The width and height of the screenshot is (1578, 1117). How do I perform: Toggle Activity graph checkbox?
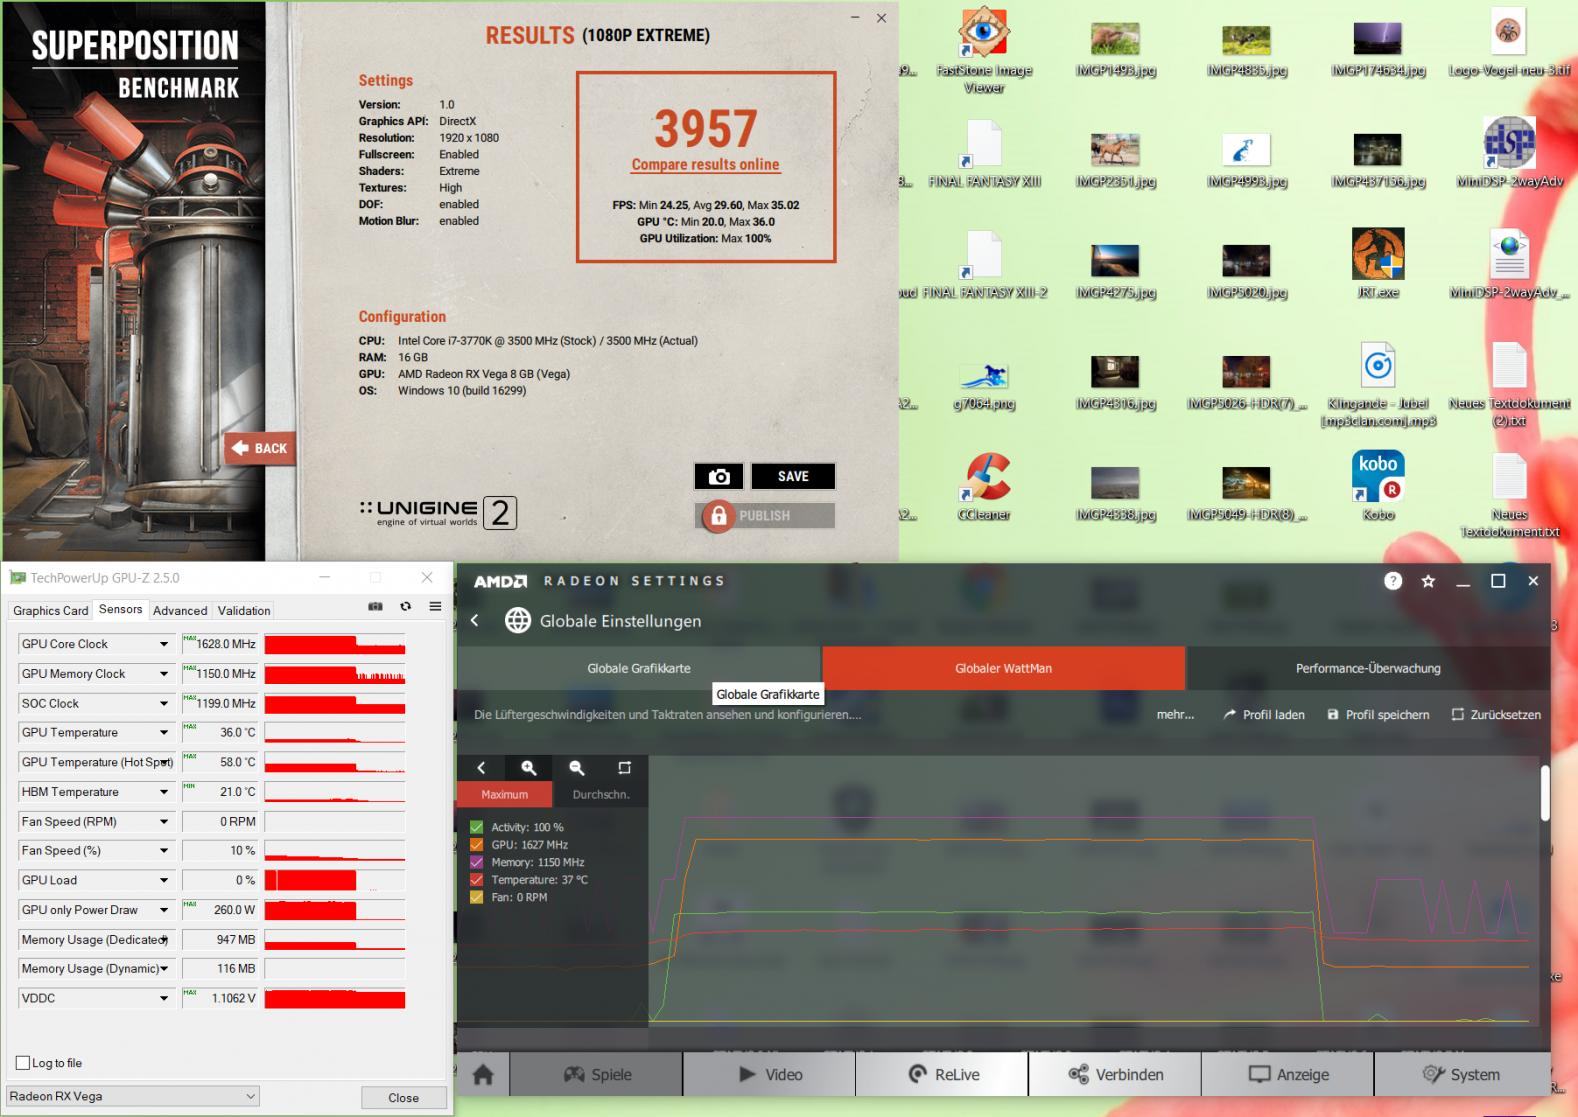point(477,827)
